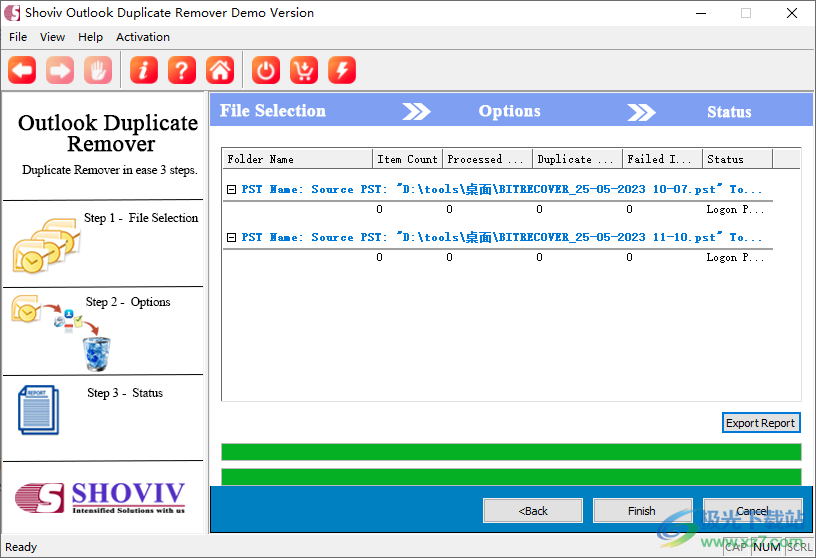Click the Status wizard step heading

pyautogui.click(x=729, y=111)
